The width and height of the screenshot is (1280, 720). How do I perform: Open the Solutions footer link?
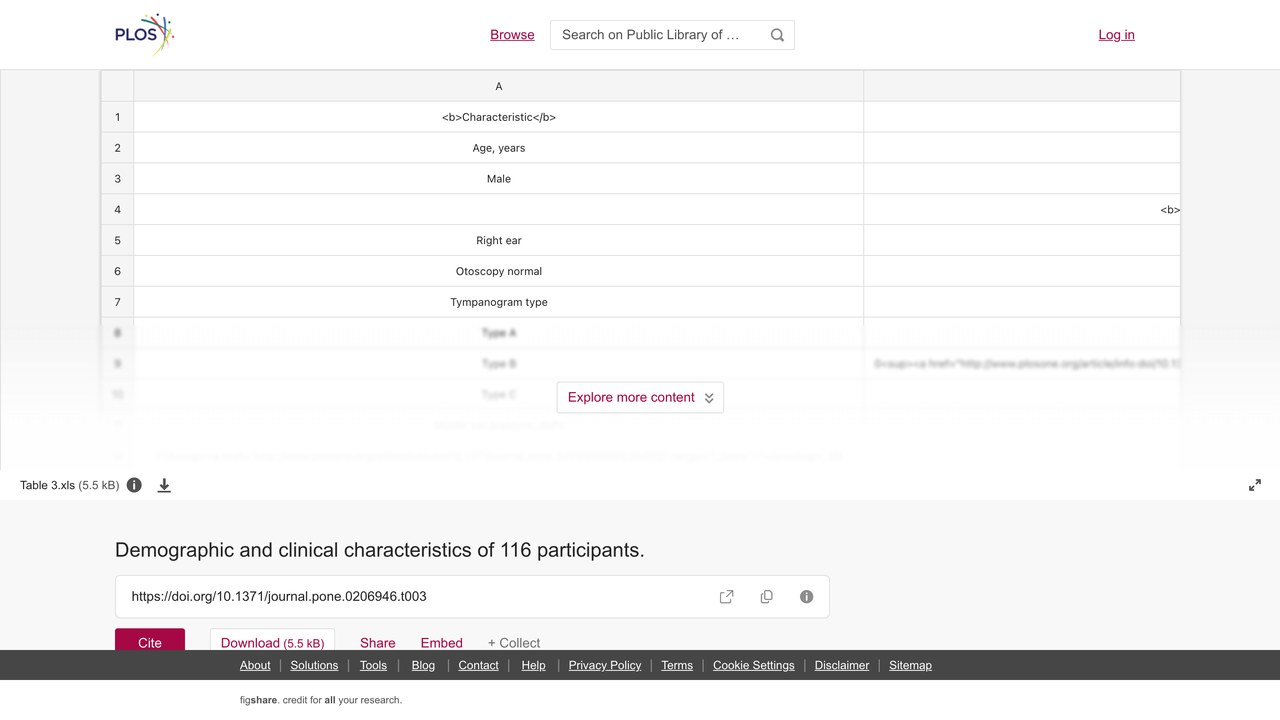click(314, 665)
